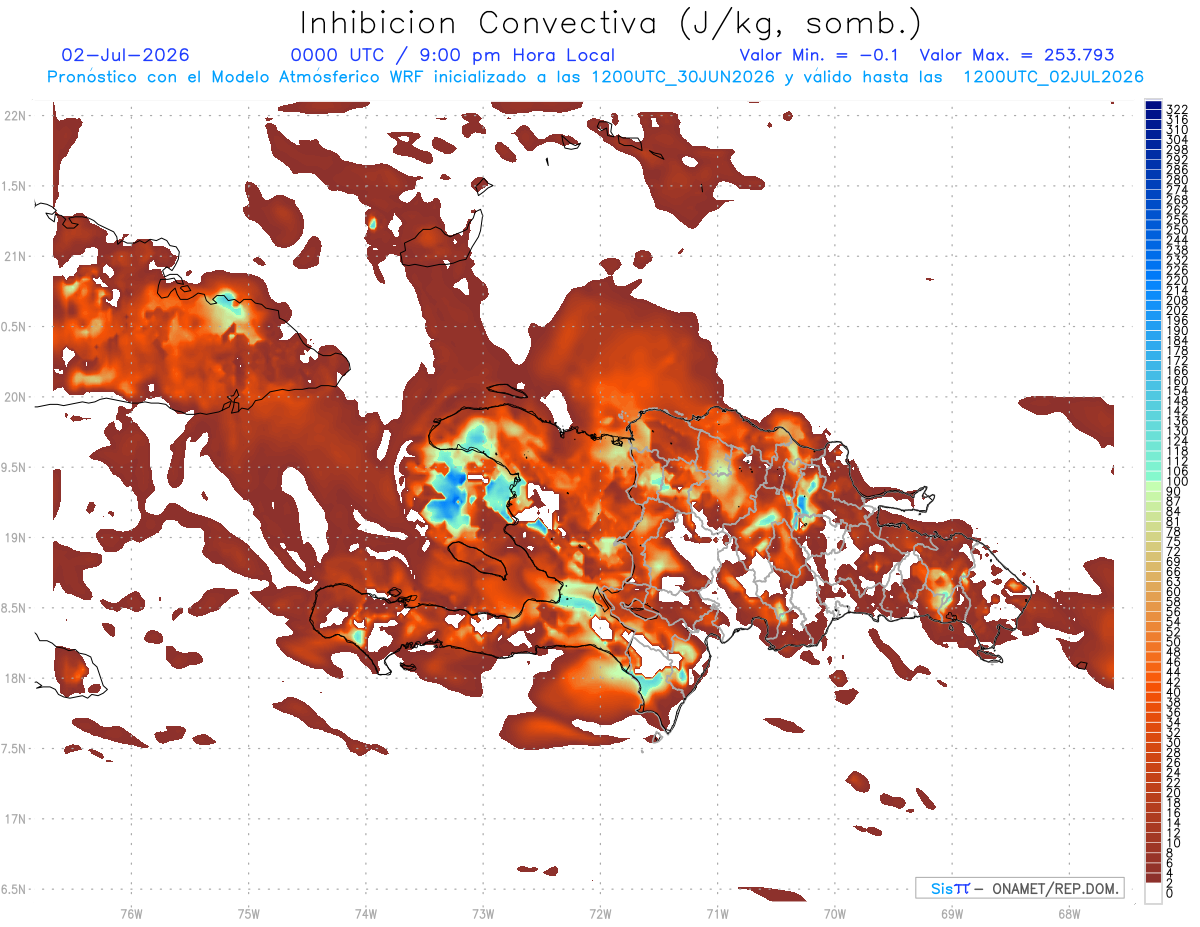
Task: Click the '68W' longitude label
Action: click(1069, 913)
